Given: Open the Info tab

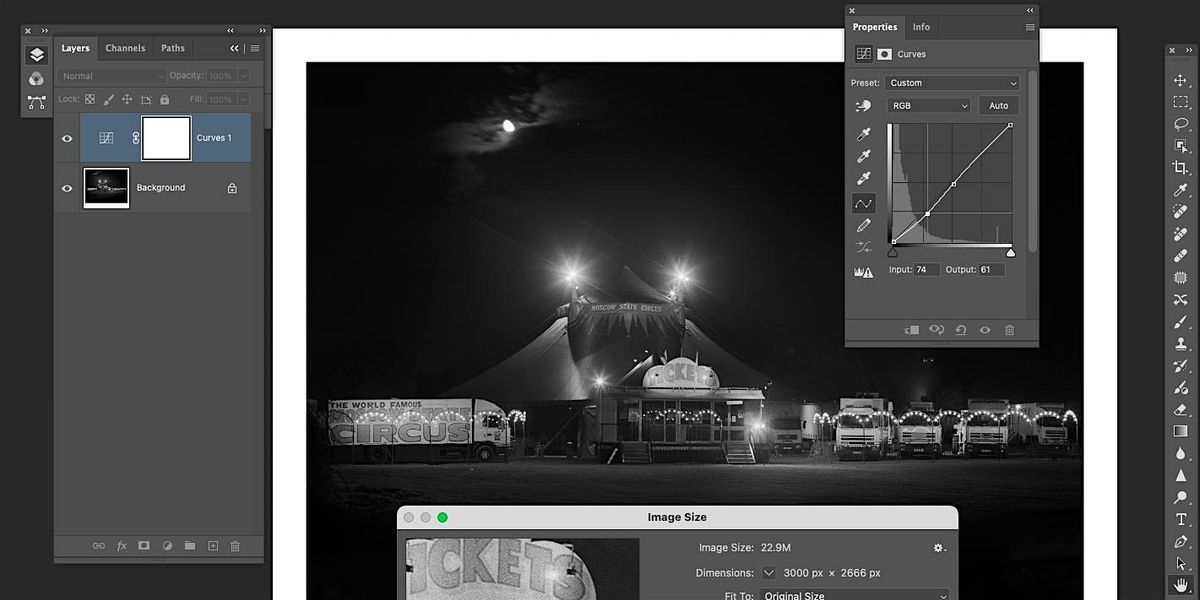Looking at the screenshot, I should tap(921, 27).
